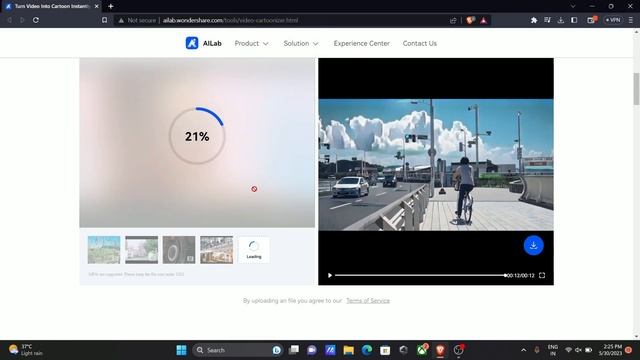Viewport: 640px width, 360px height.
Task: Open Task View from the taskbar
Action: (x=294, y=350)
